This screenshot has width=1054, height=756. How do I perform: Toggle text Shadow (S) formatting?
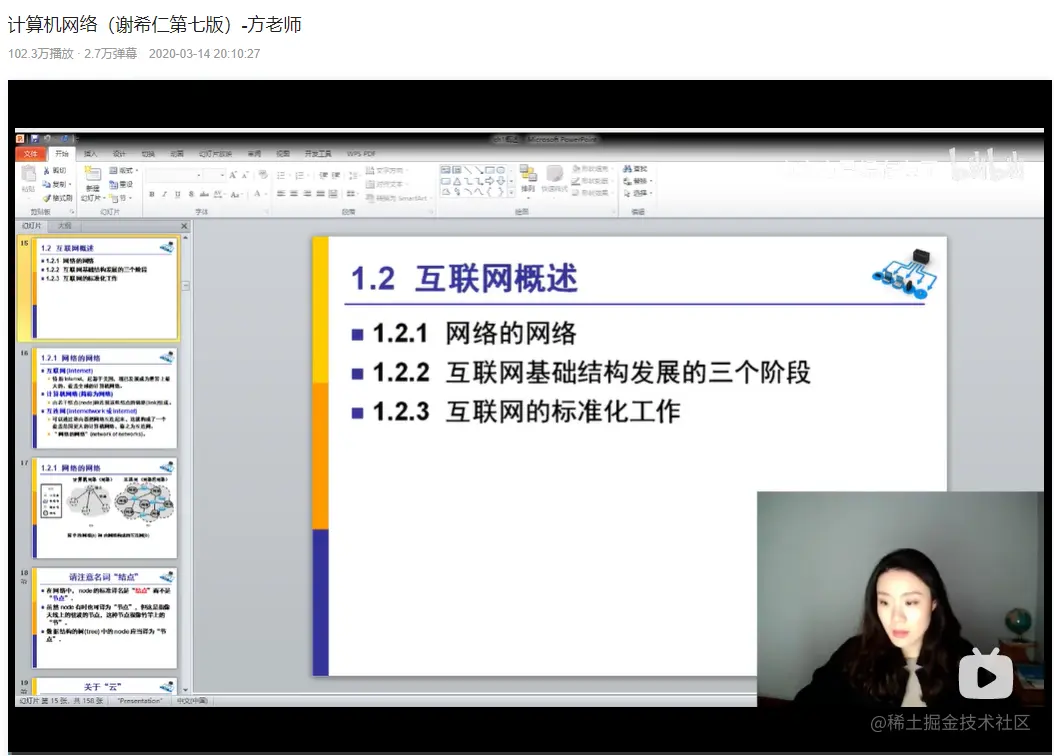(192, 194)
